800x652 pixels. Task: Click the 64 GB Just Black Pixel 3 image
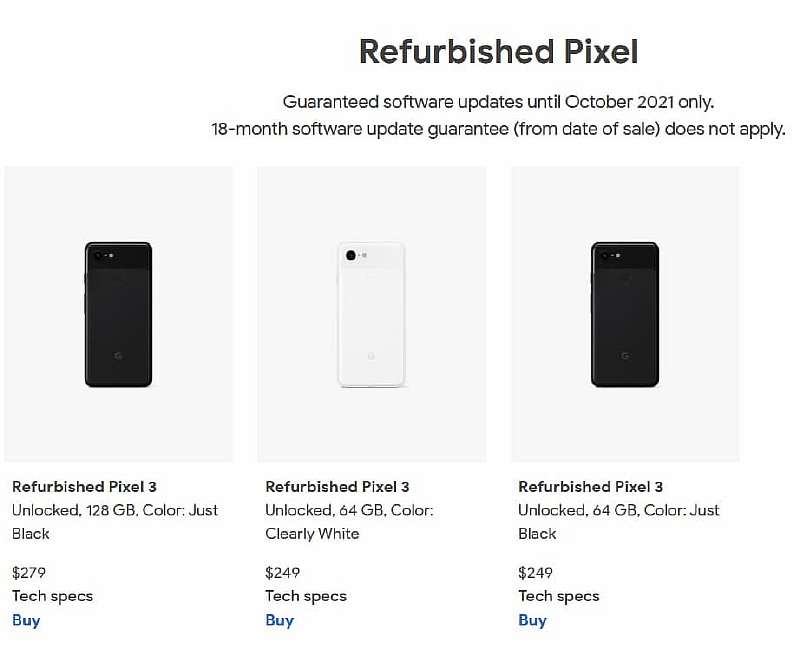[625, 314]
